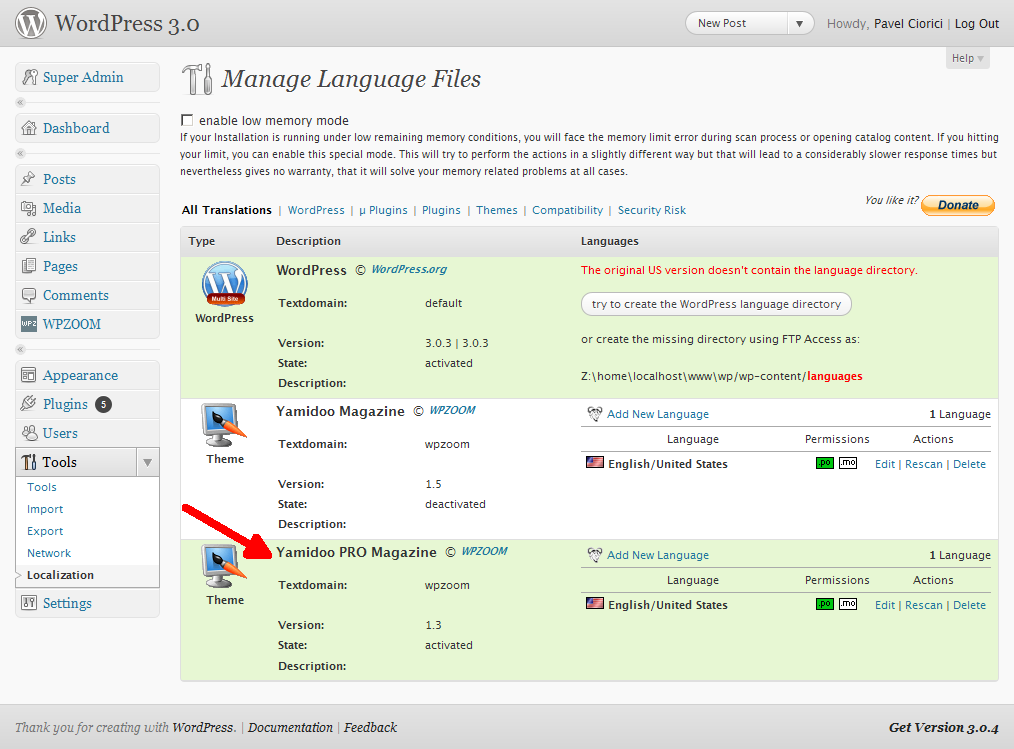Open the Compatibility filter
The width and height of the screenshot is (1014, 749).
coord(567,210)
